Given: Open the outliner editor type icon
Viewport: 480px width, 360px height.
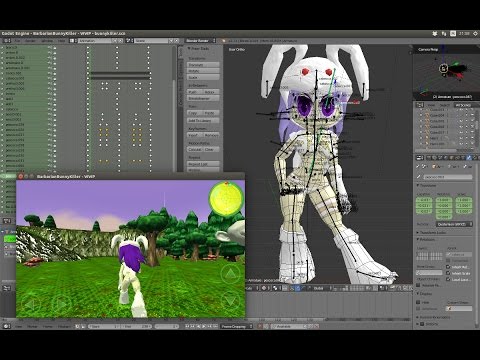Looking at the screenshot, I should [420, 105].
